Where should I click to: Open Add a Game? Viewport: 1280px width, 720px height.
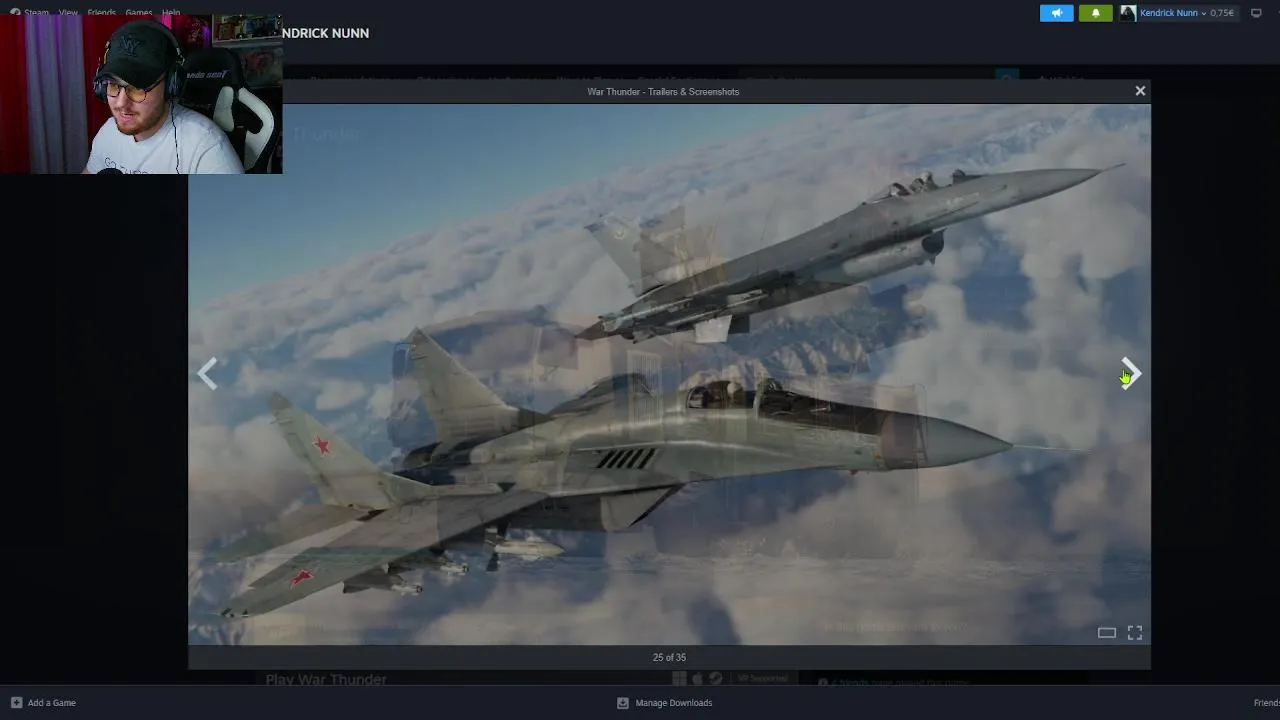coord(44,703)
